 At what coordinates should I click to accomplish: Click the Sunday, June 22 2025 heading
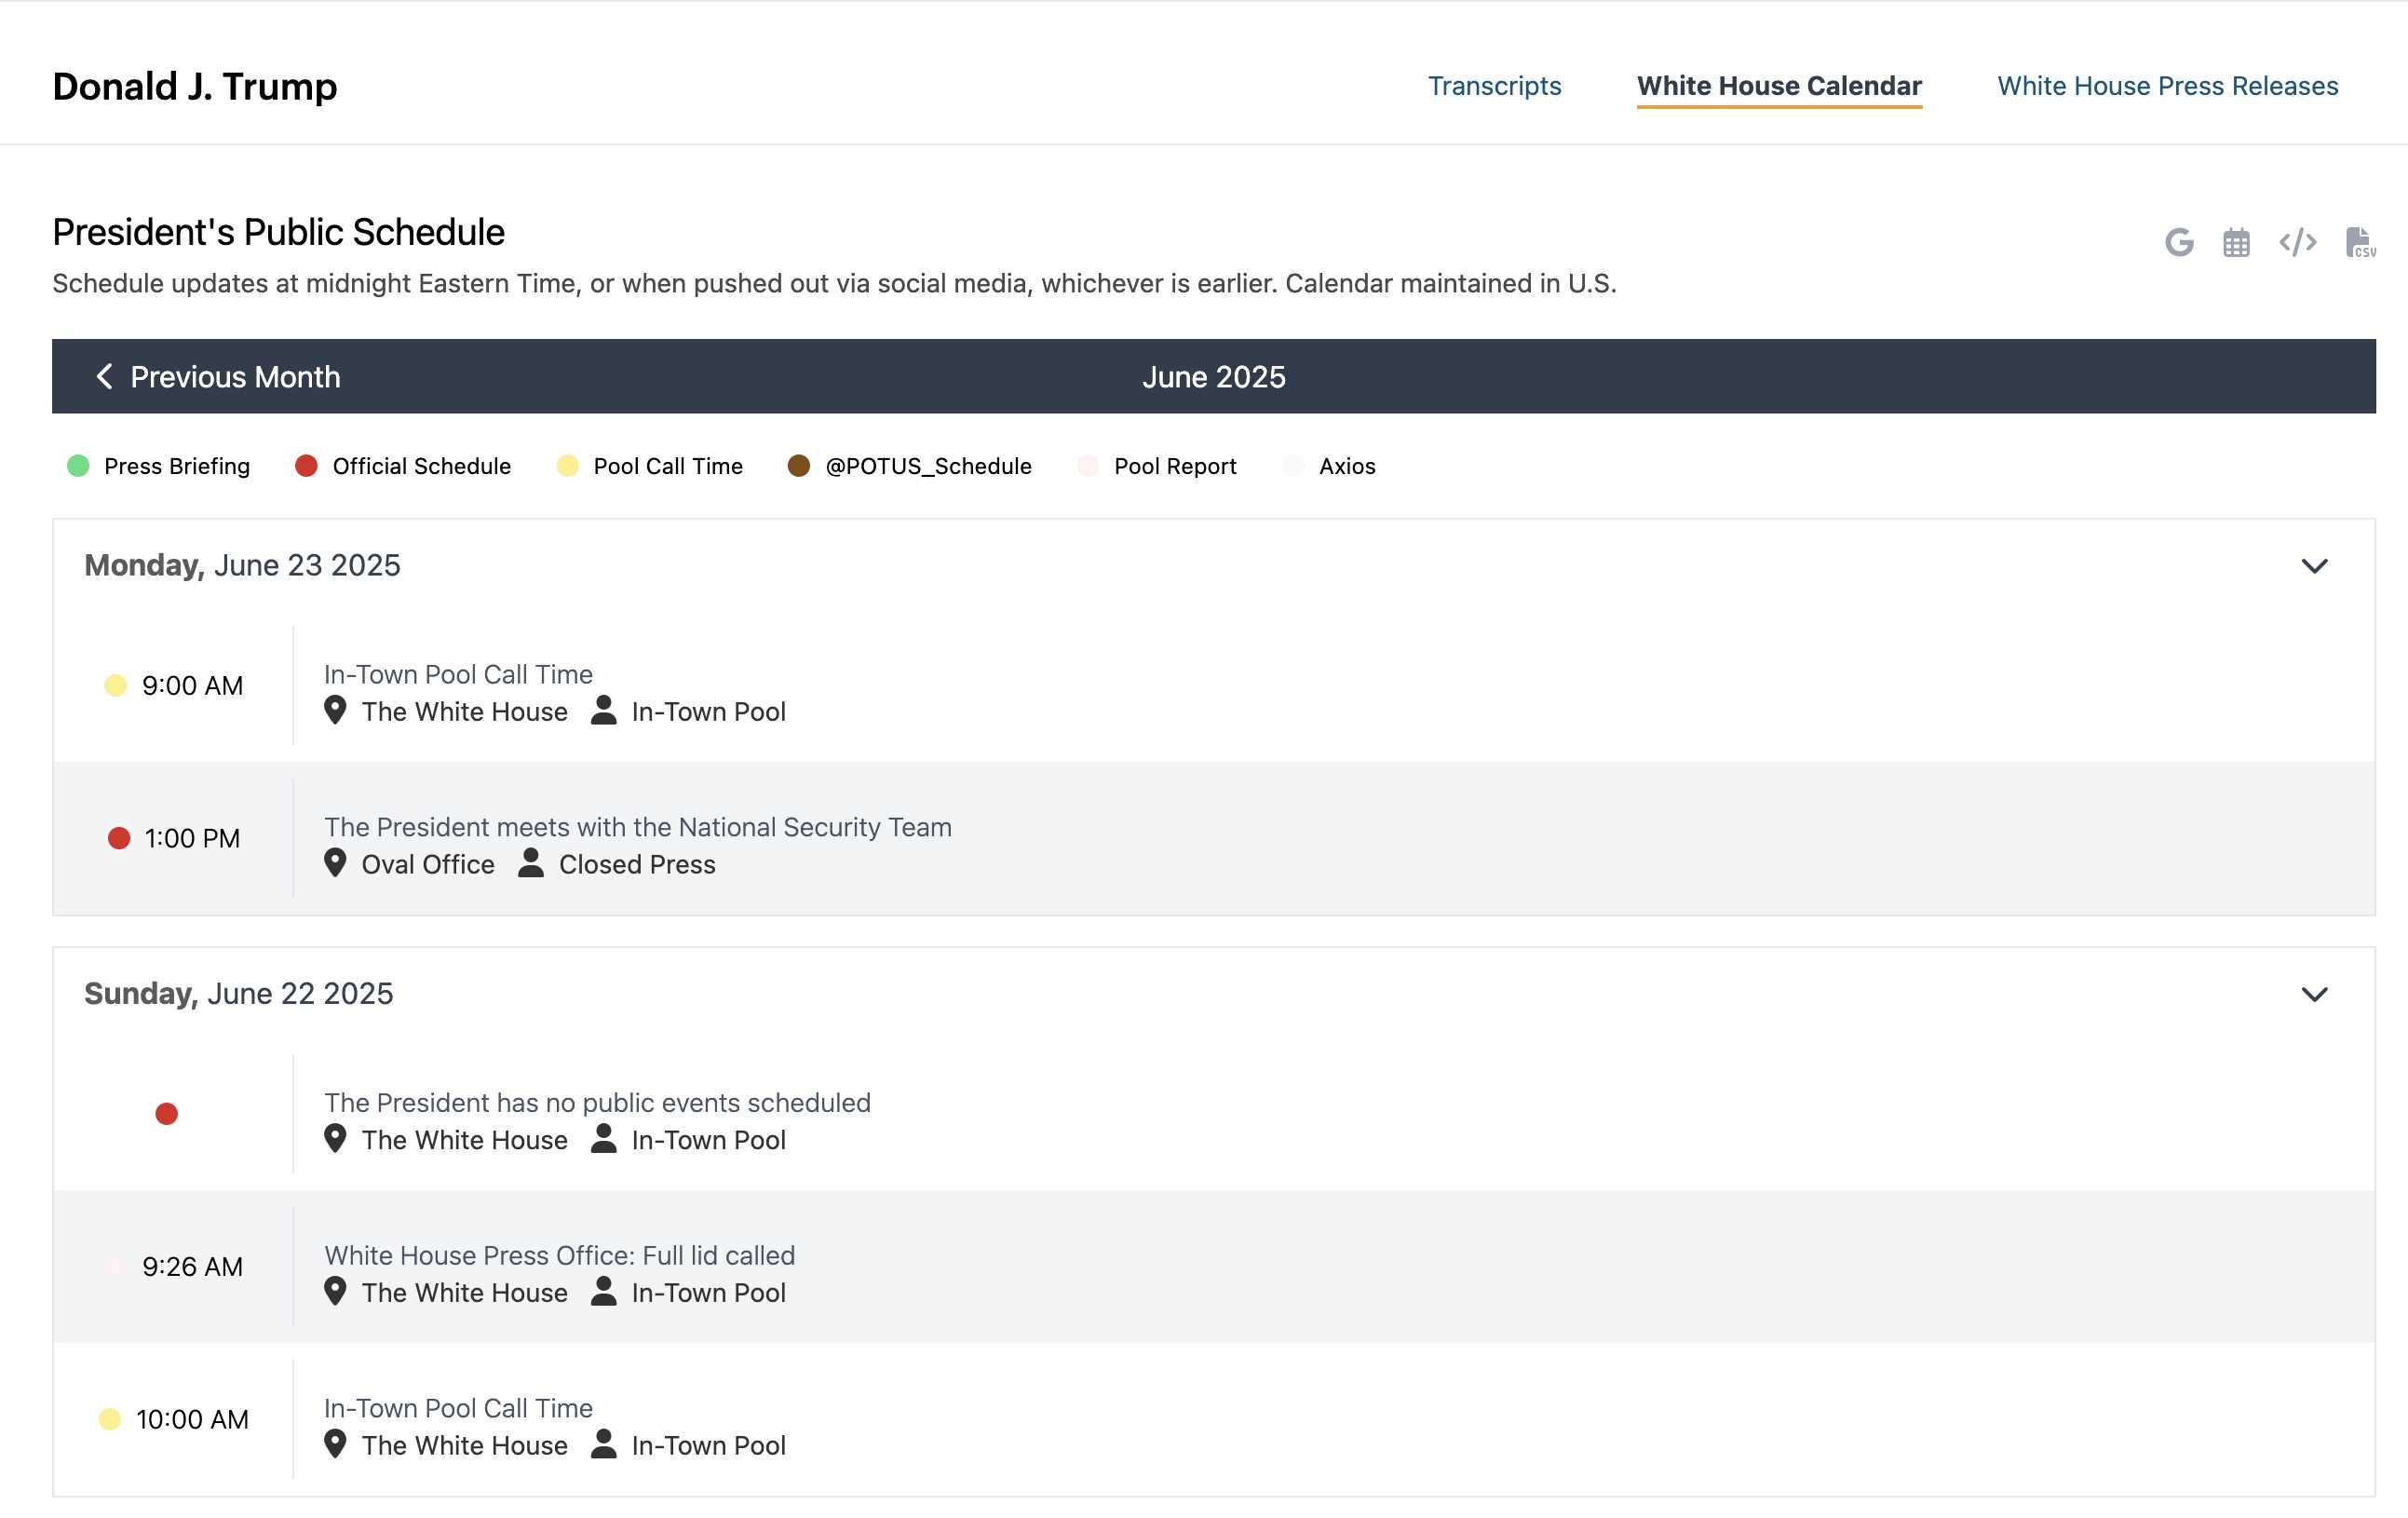coord(238,993)
